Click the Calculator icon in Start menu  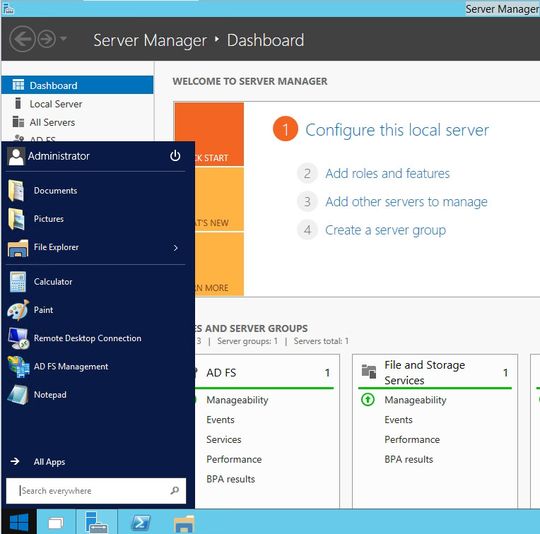point(18,282)
